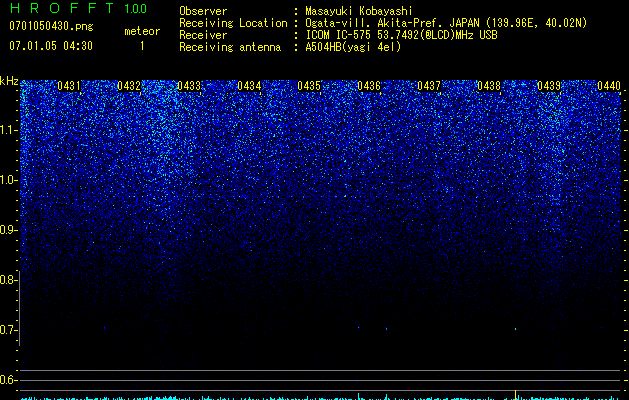Click the 0.8 kHz axis label
This screenshot has height=400, width=629.
pyautogui.click(x=8, y=280)
